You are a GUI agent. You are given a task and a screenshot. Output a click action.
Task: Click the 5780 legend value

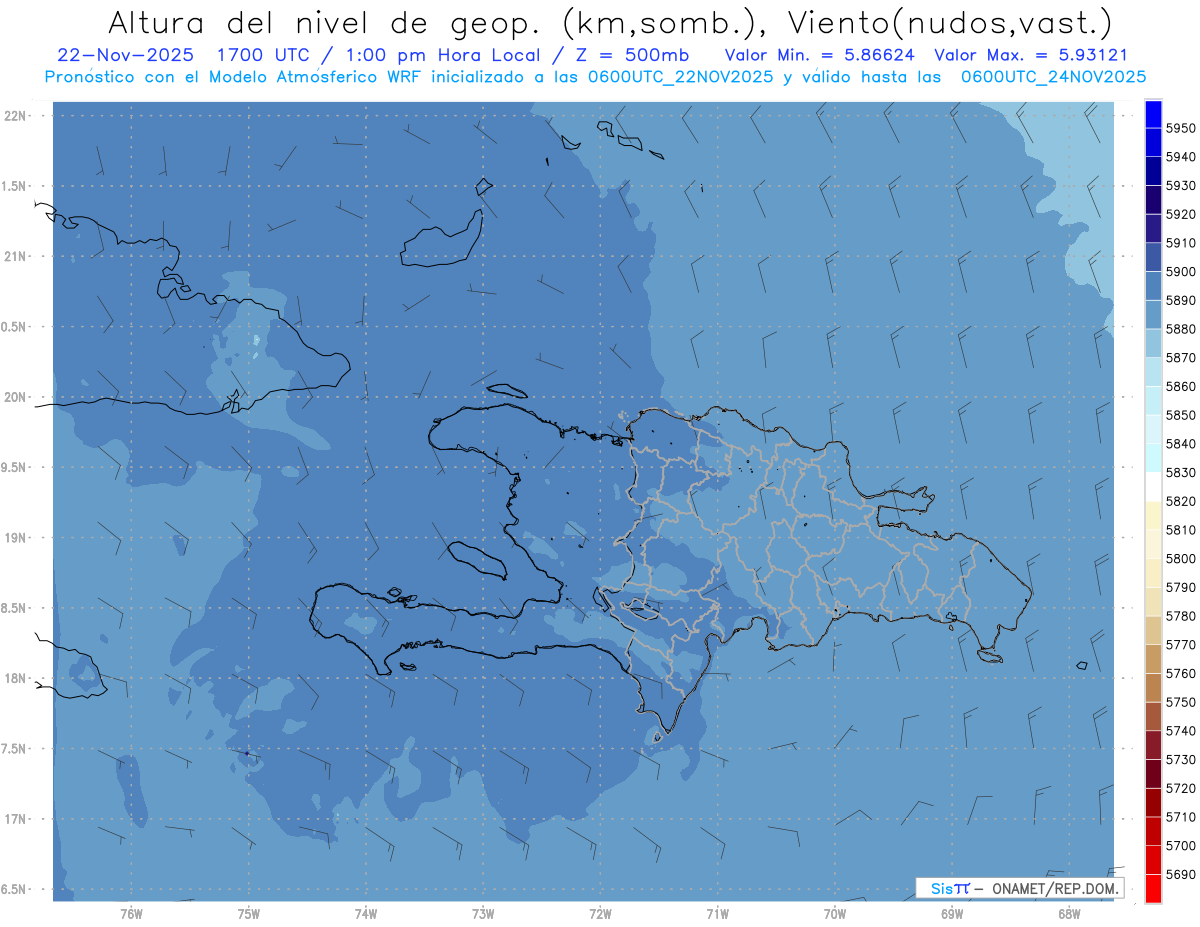point(1181,616)
